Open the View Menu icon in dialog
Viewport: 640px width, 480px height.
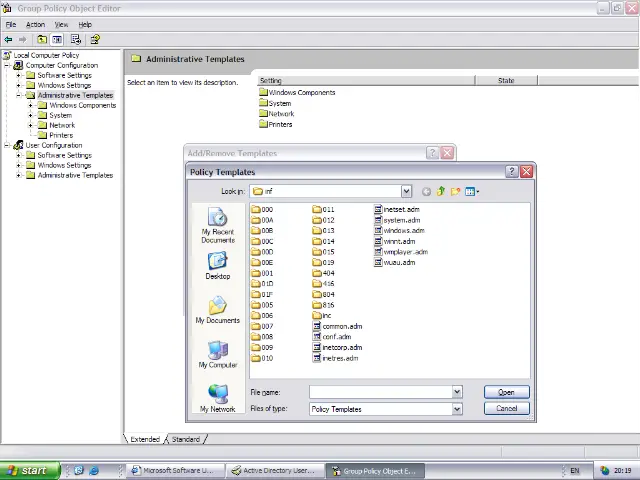(x=472, y=191)
